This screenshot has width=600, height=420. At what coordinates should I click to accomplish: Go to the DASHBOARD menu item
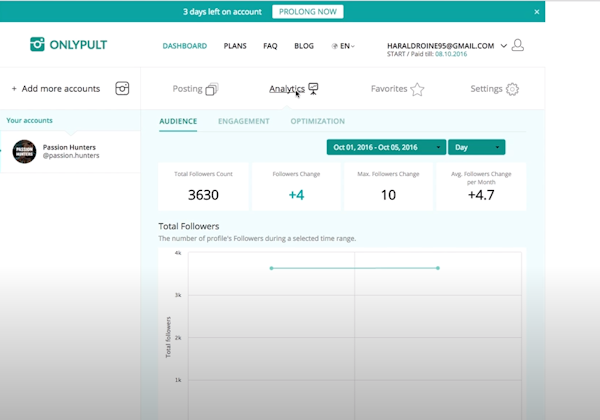point(184,46)
